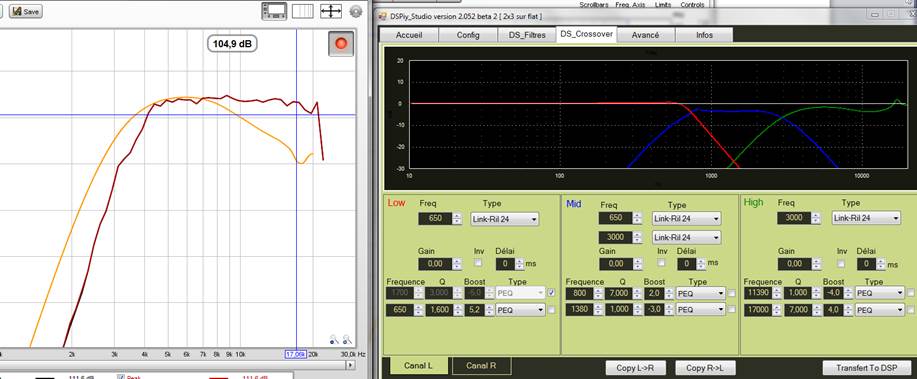Click Mid Freq 3000 stepper

[638, 237]
